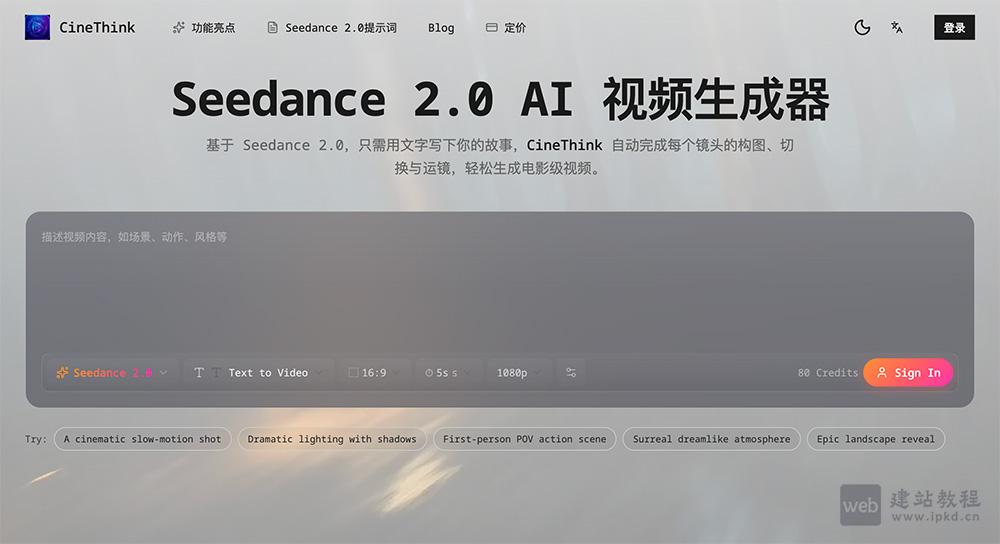Try 'A cinematic slow-motion shot' prompt
1000x544 pixels.
coord(142,439)
